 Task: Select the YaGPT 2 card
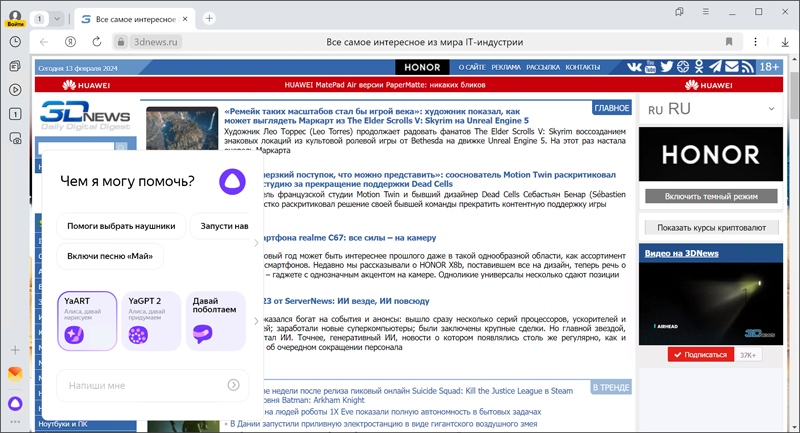151,321
